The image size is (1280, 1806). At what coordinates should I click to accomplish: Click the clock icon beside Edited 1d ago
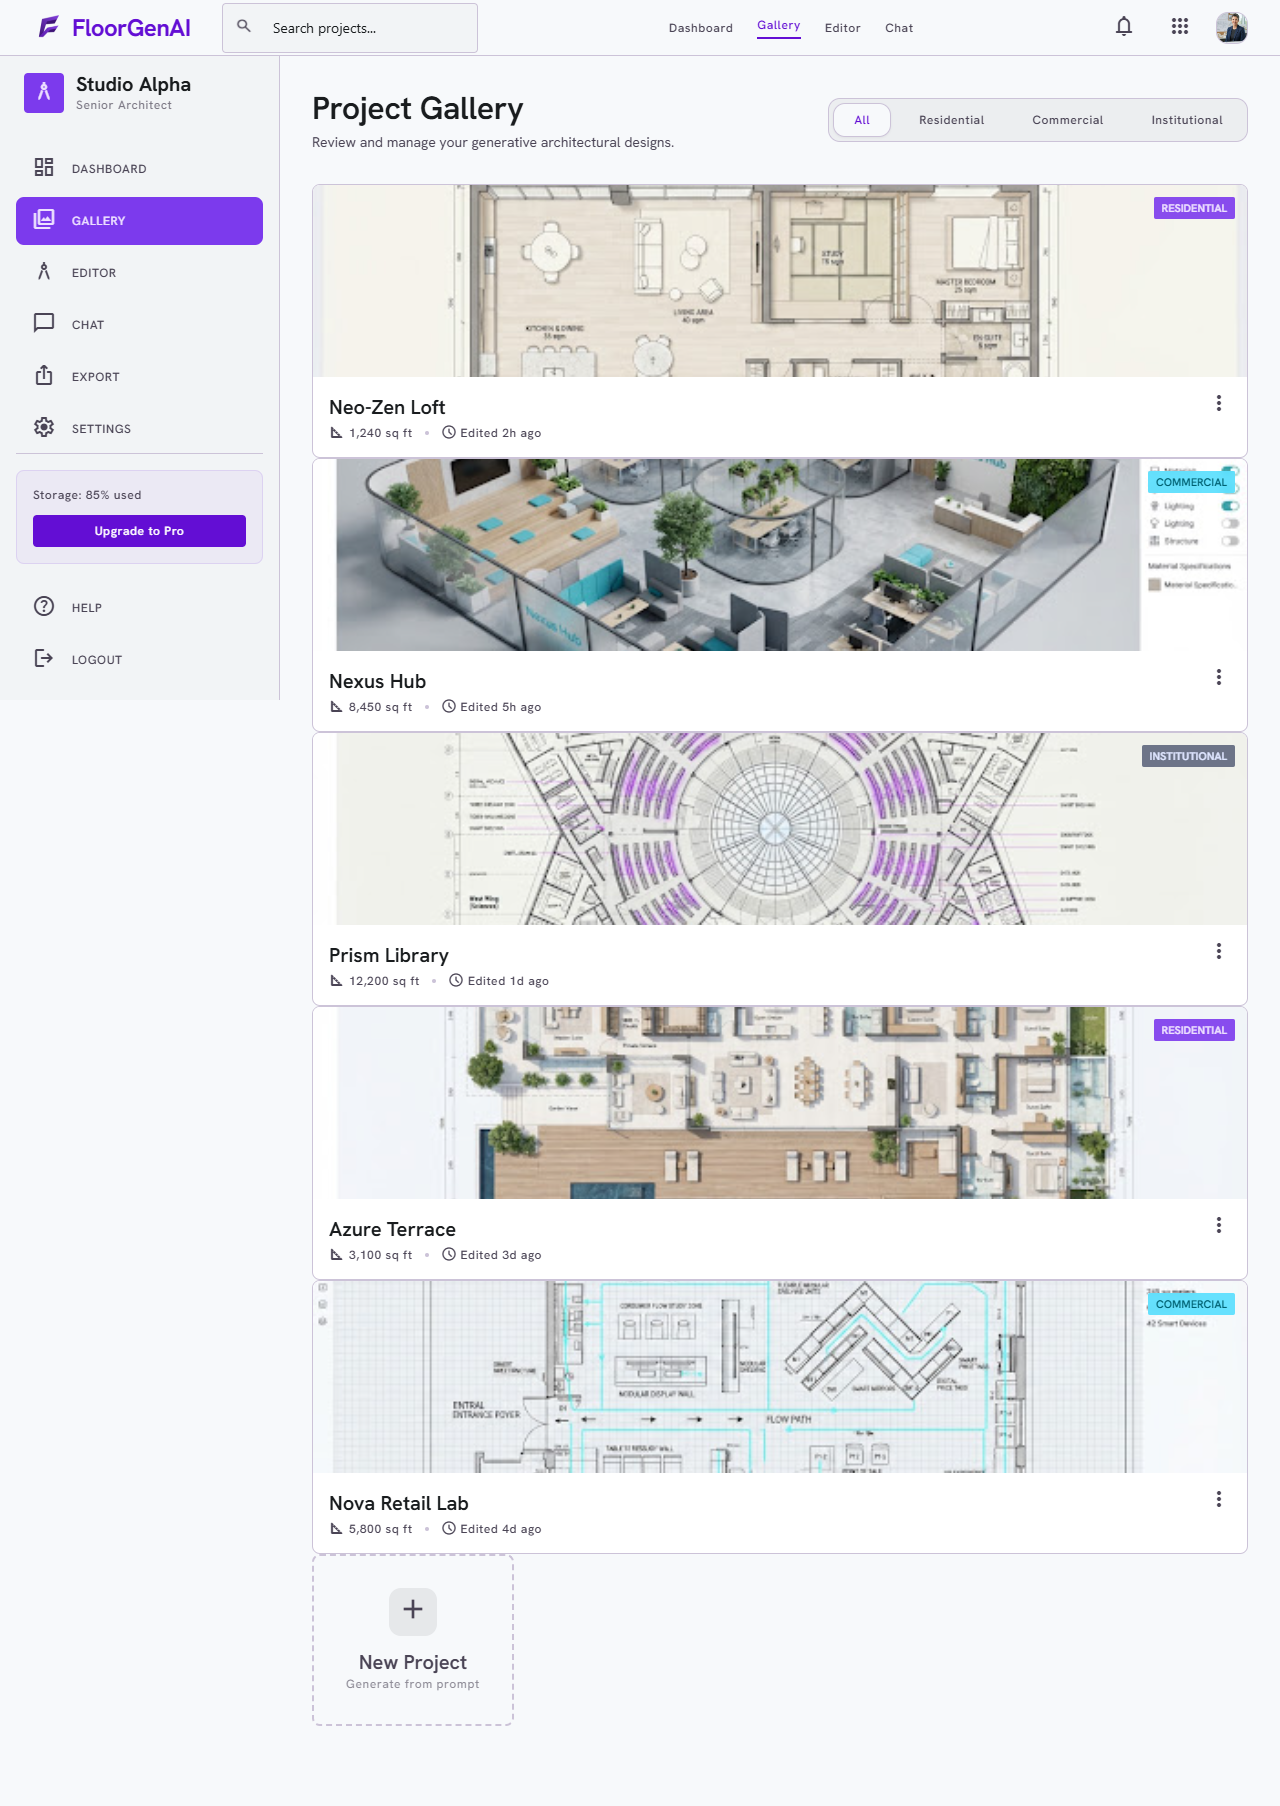click(456, 981)
